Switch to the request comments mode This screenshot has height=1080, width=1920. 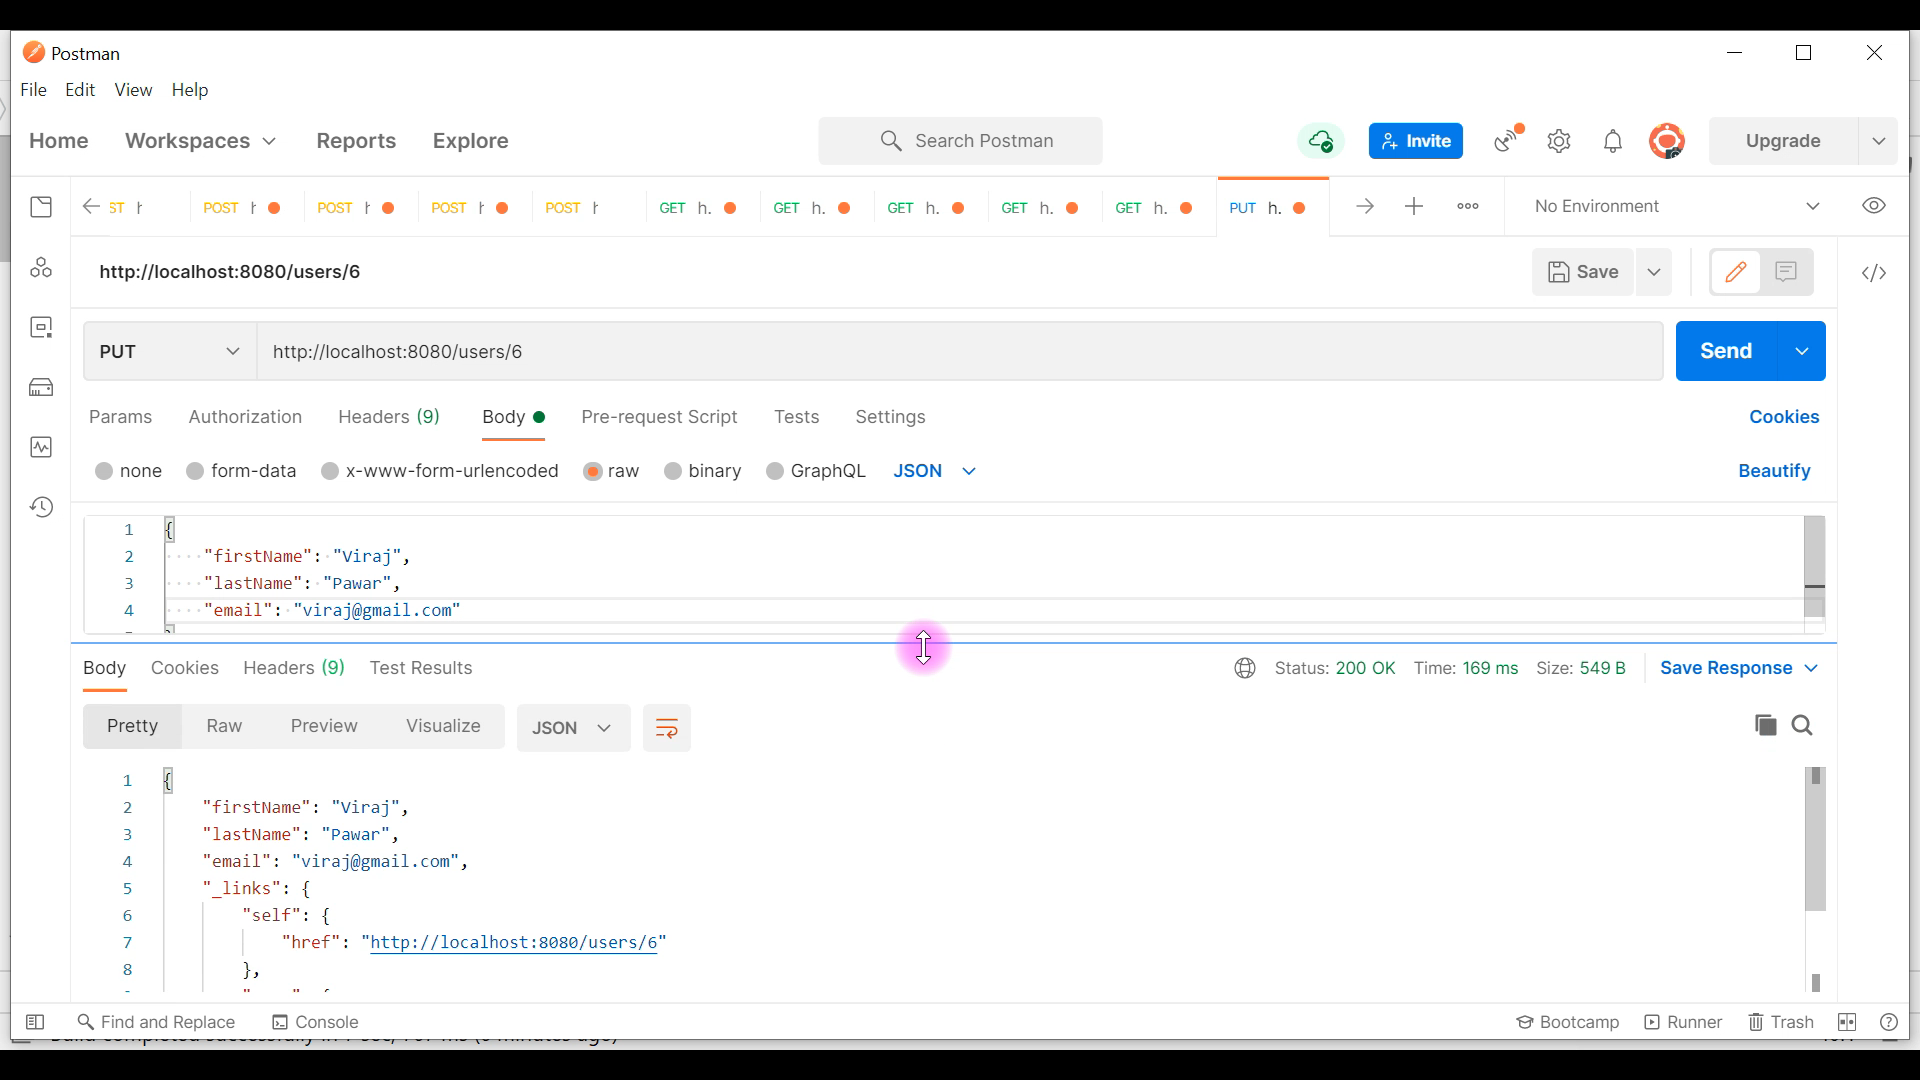click(1787, 272)
